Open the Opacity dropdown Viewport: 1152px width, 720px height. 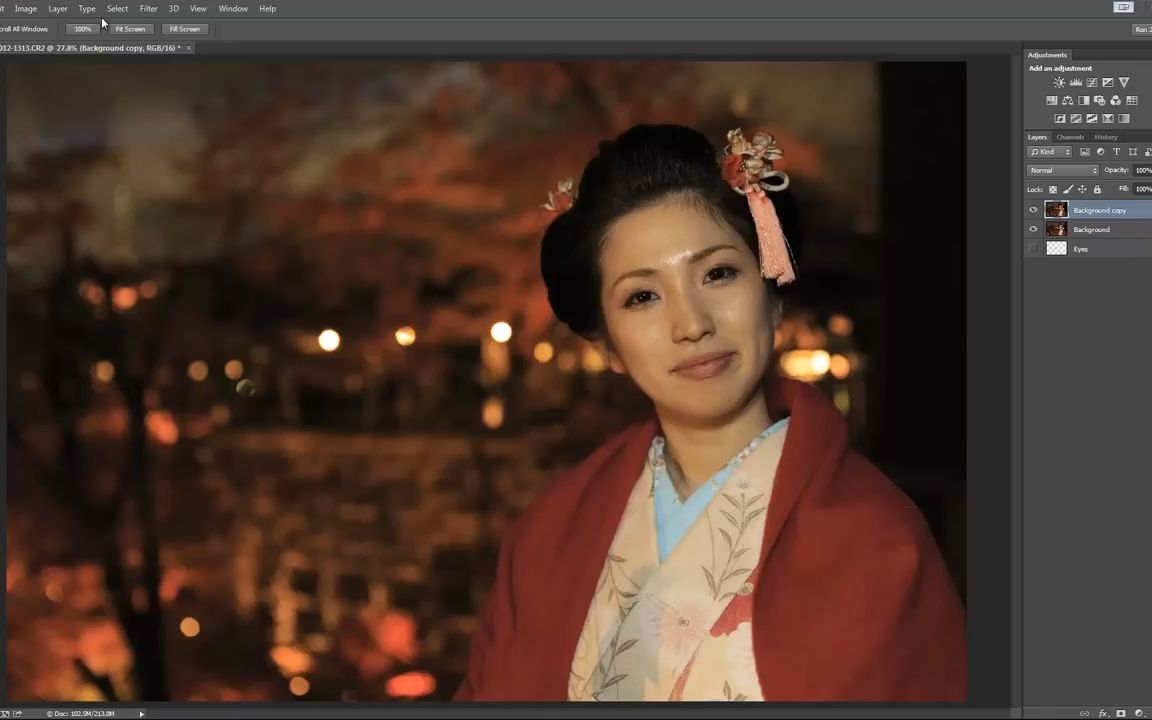[x=1143, y=170]
